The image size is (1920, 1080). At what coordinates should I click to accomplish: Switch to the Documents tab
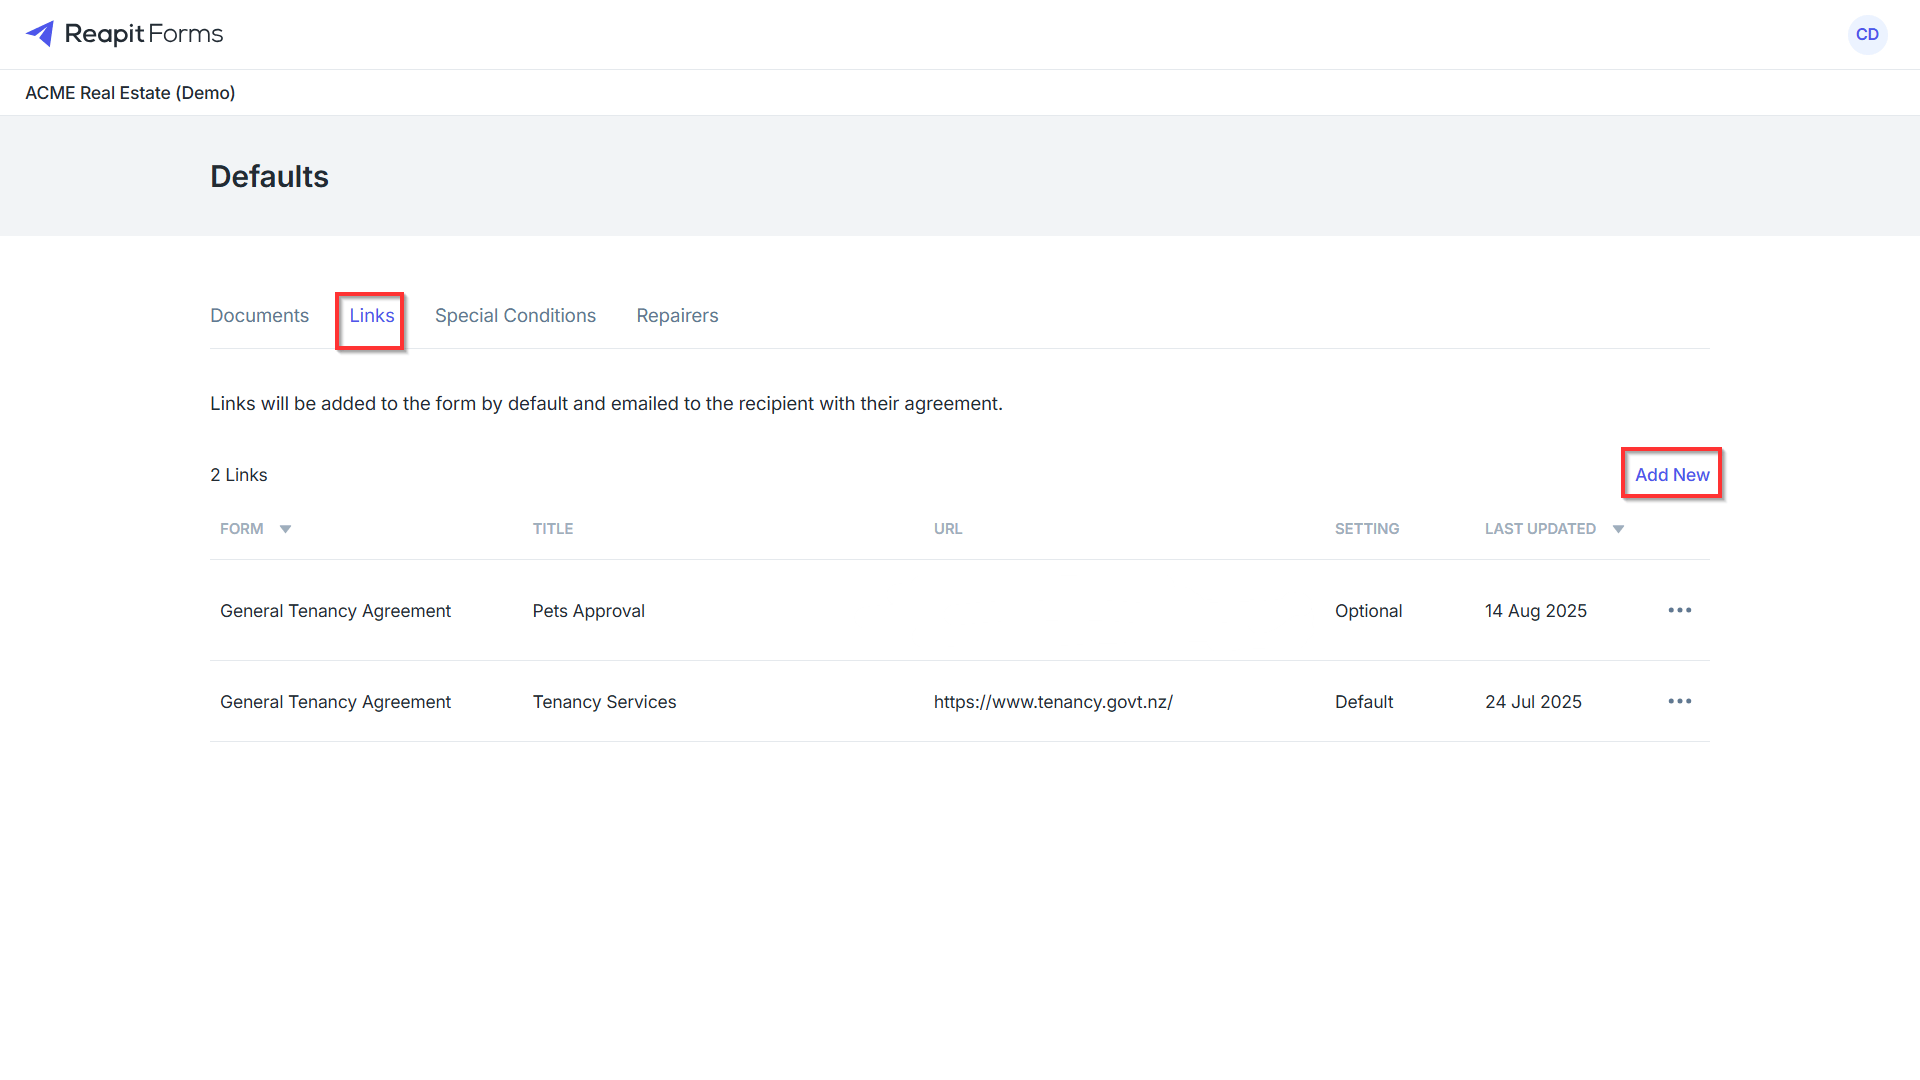coord(259,315)
